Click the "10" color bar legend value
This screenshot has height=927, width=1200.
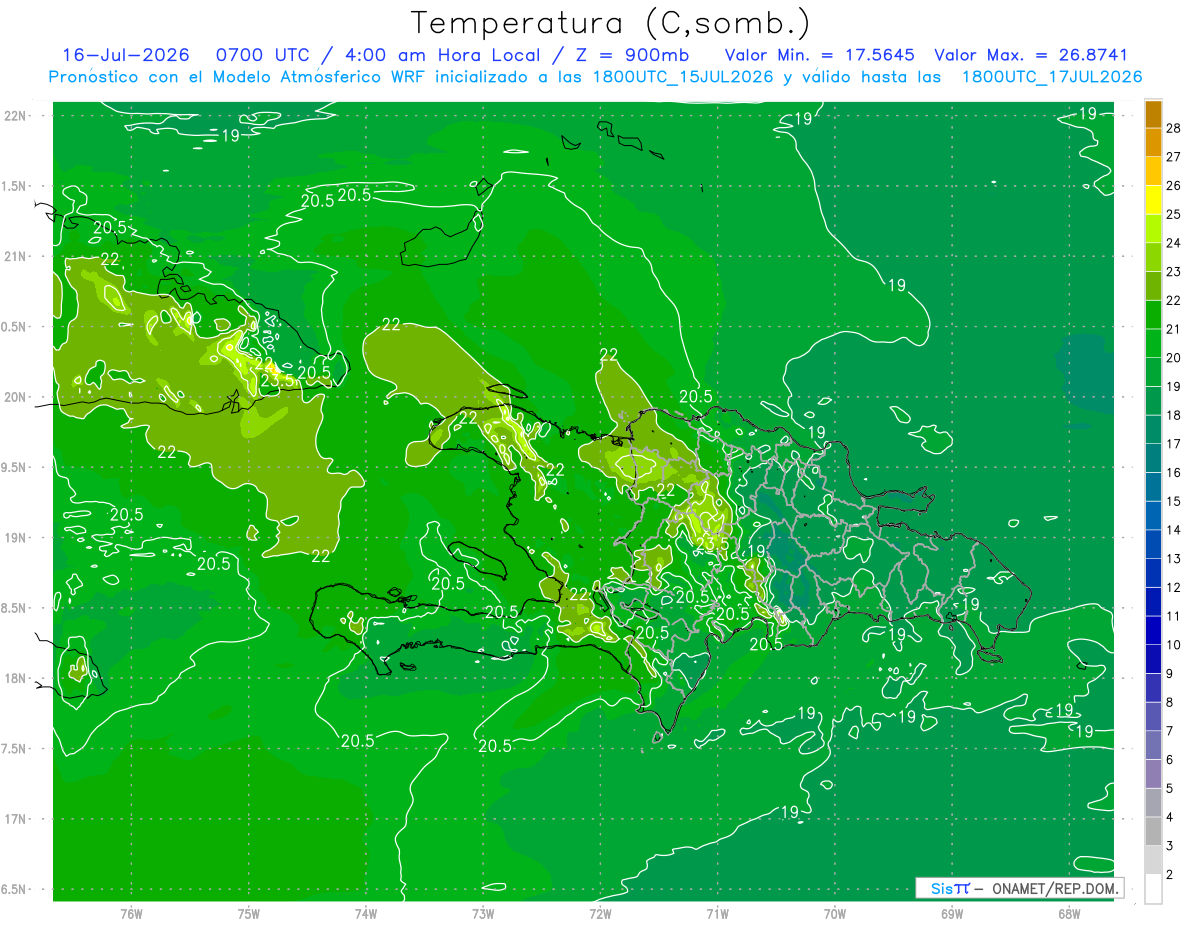(x=1174, y=645)
